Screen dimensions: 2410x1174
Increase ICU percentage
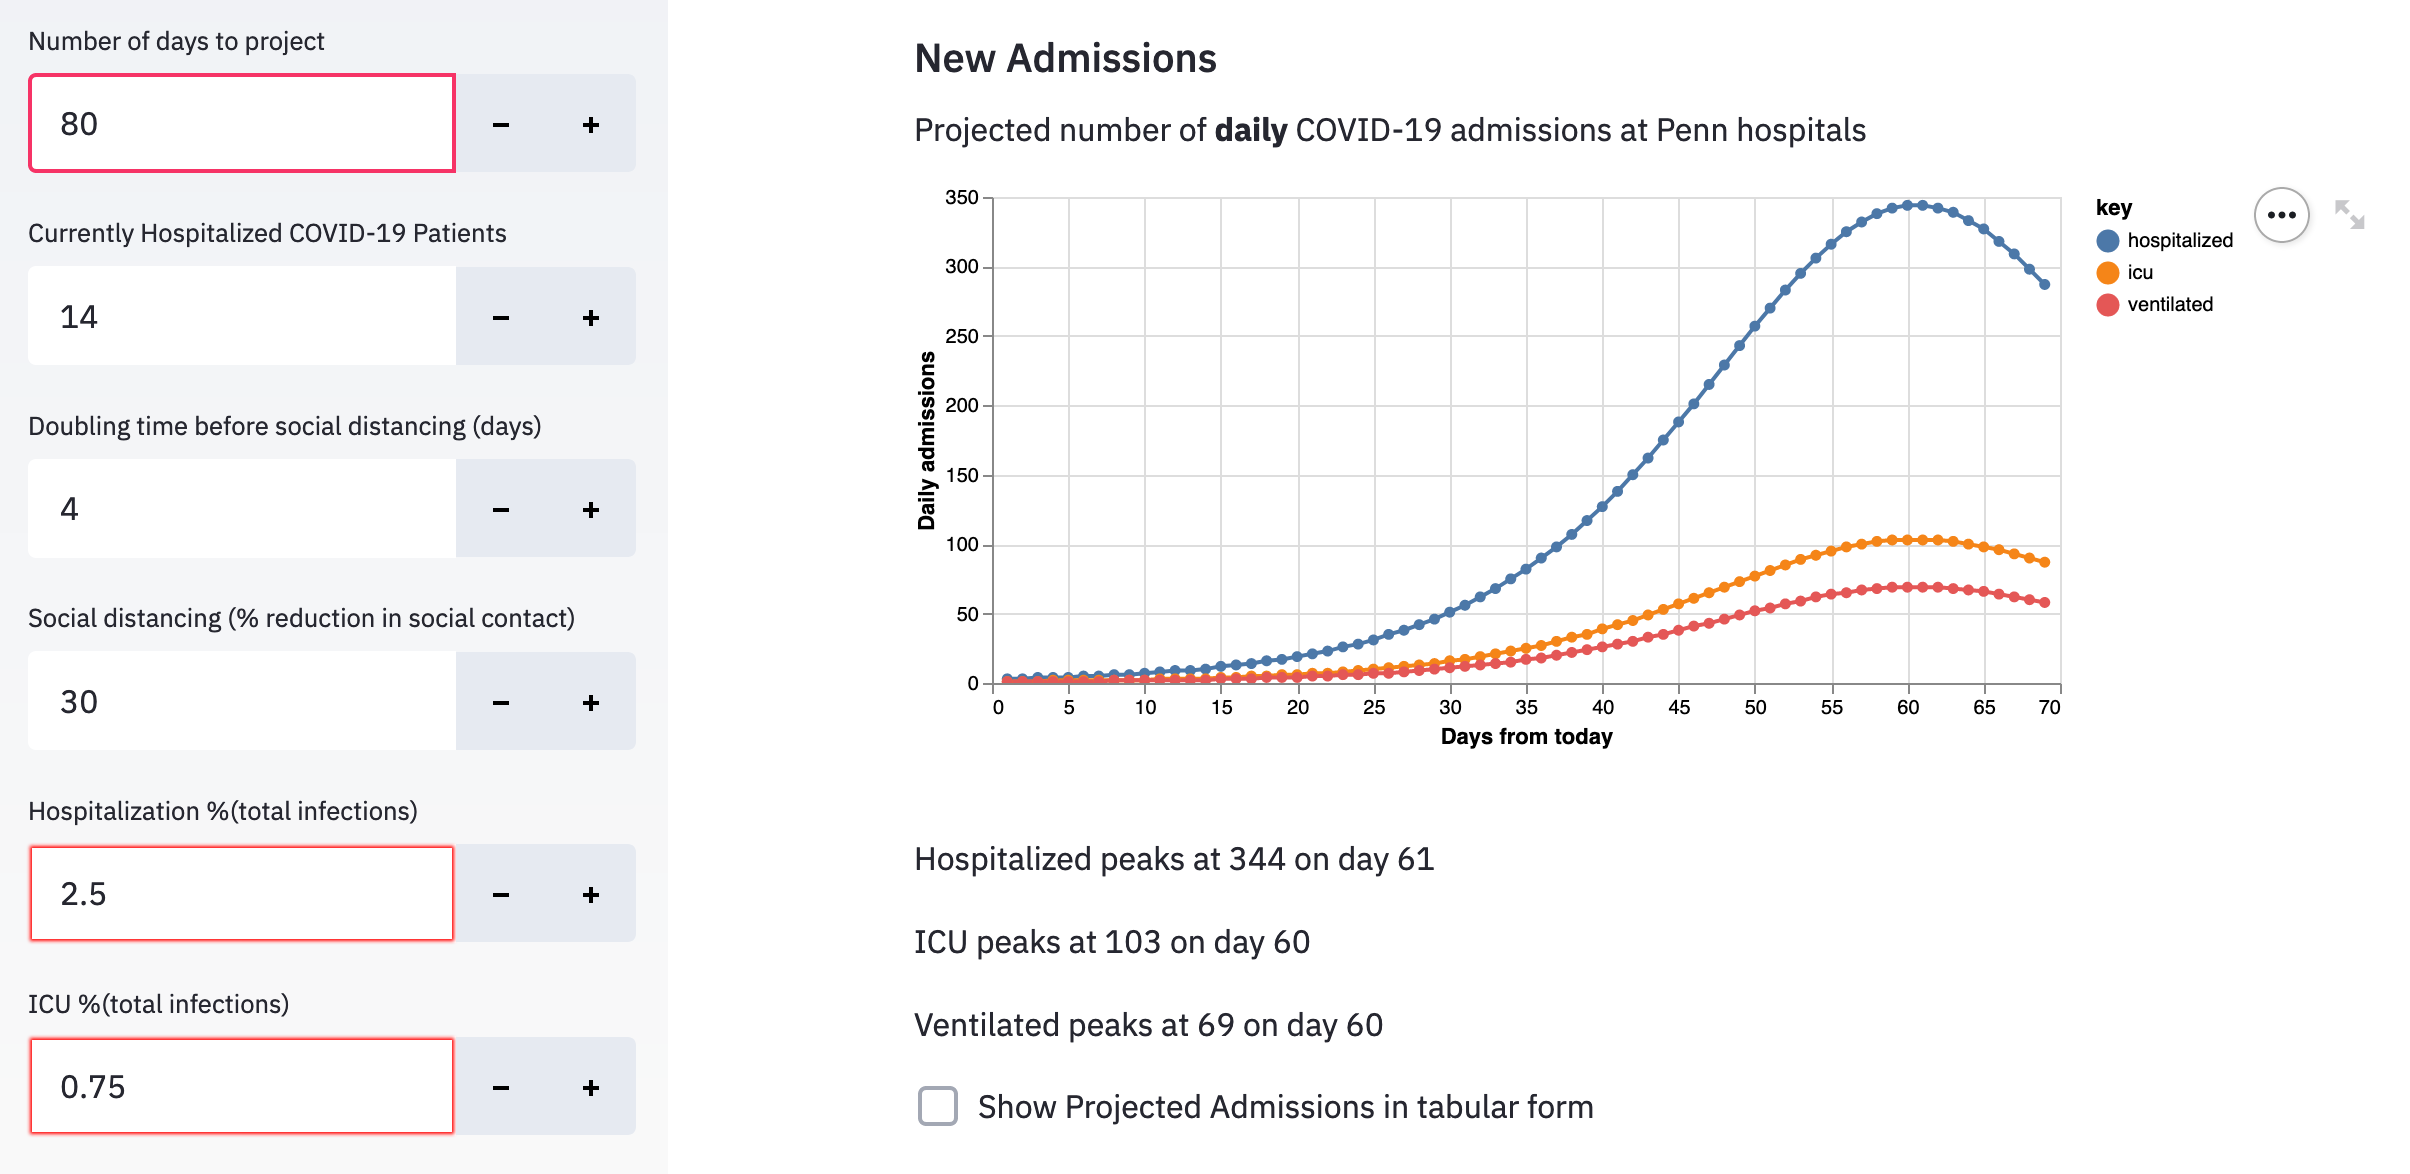pyautogui.click(x=590, y=1086)
